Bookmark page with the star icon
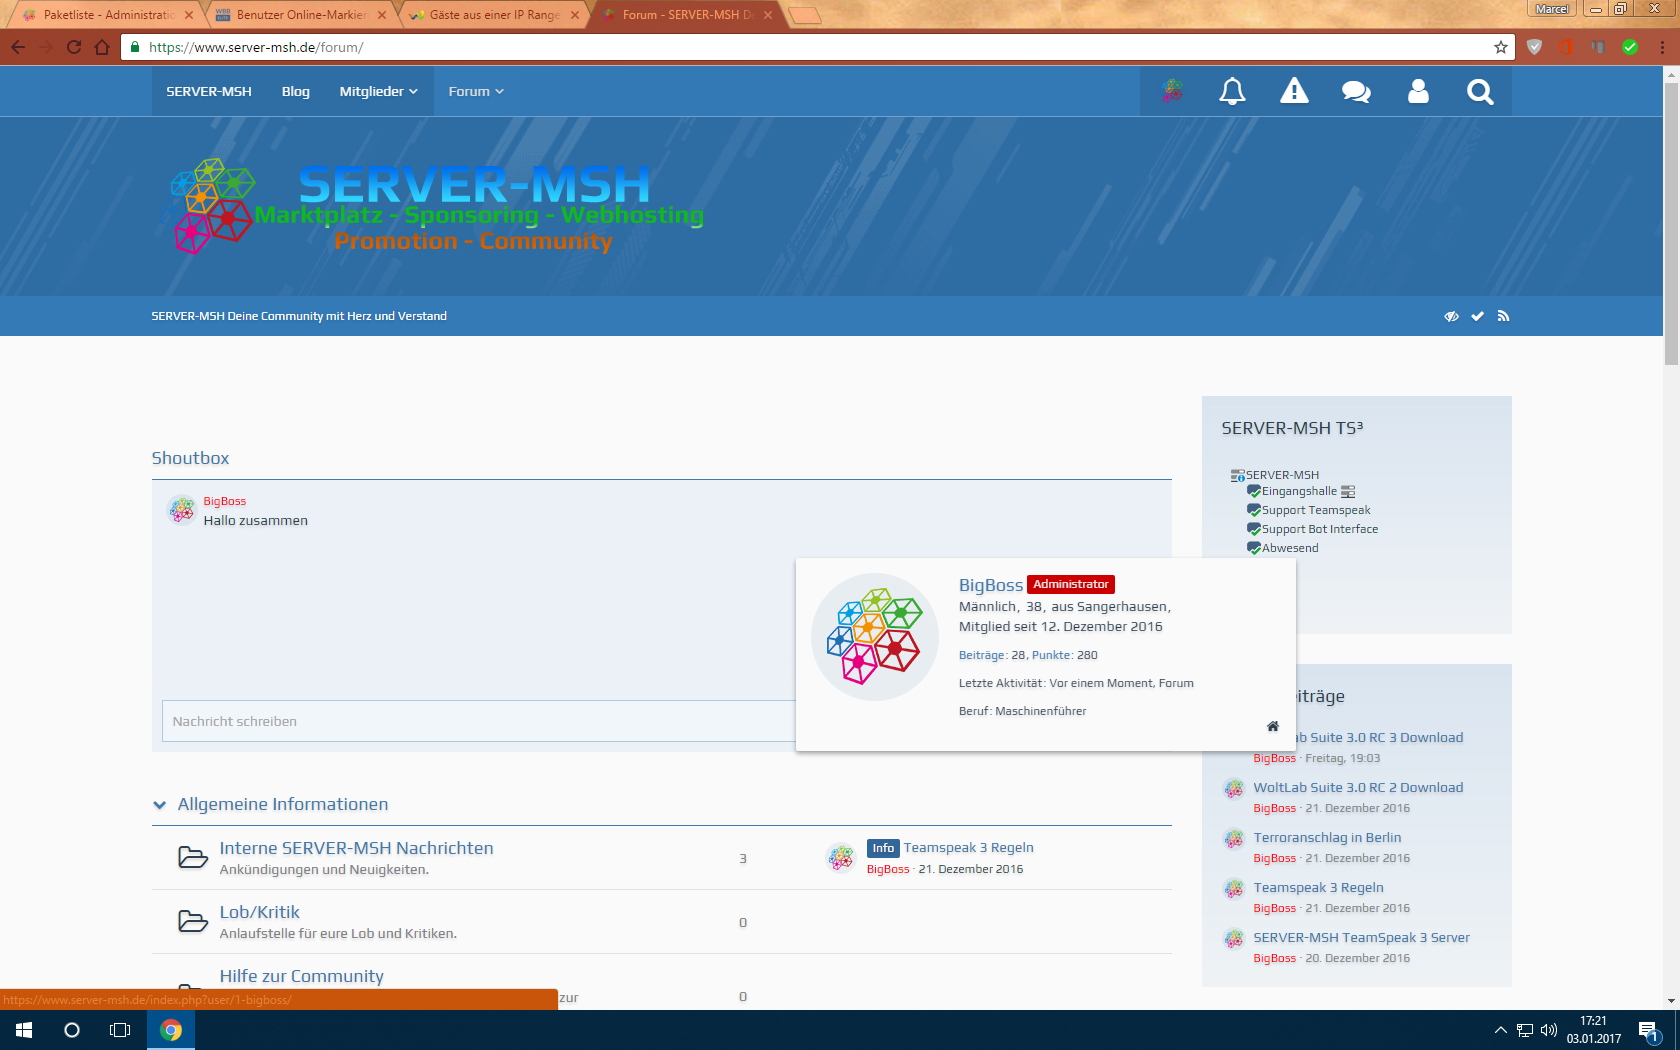1680x1050 pixels. pos(1500,47)
